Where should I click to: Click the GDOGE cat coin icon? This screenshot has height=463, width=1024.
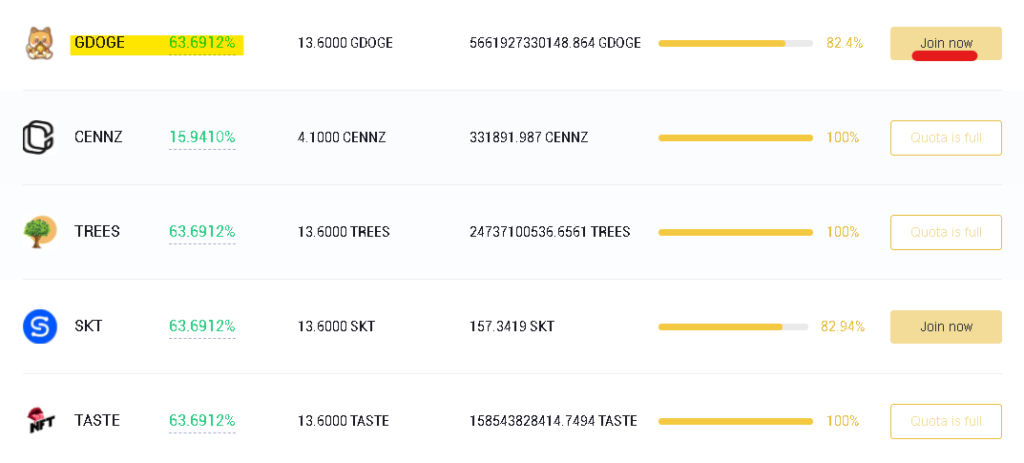click(x=40, y=43)
